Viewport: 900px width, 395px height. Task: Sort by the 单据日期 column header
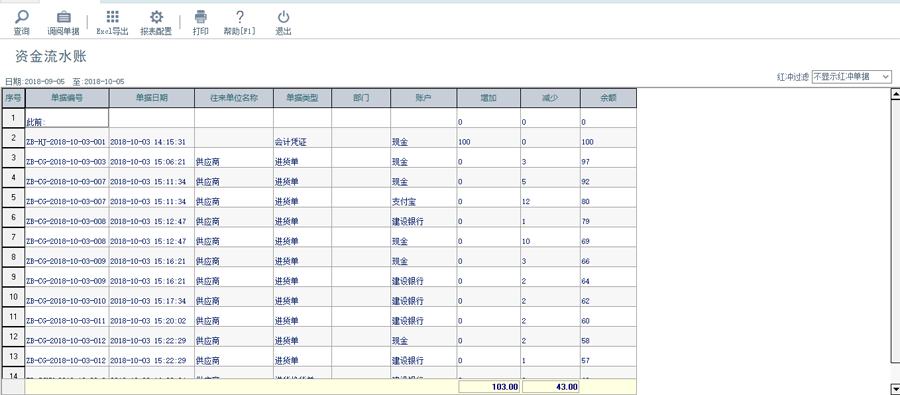[x=152, y=98]
